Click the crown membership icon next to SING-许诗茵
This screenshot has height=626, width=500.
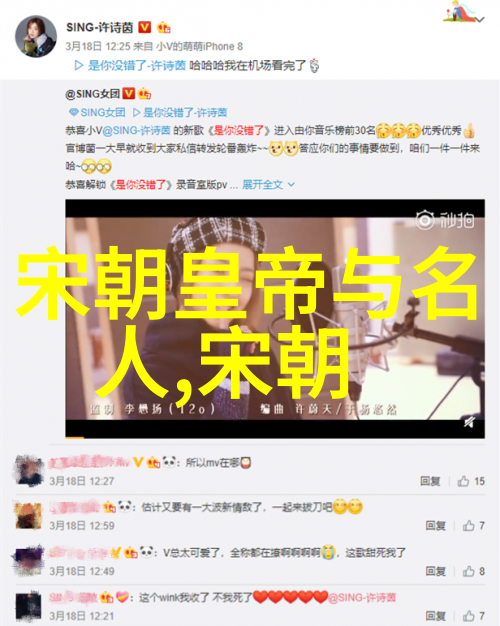click(x=164, y=27)
